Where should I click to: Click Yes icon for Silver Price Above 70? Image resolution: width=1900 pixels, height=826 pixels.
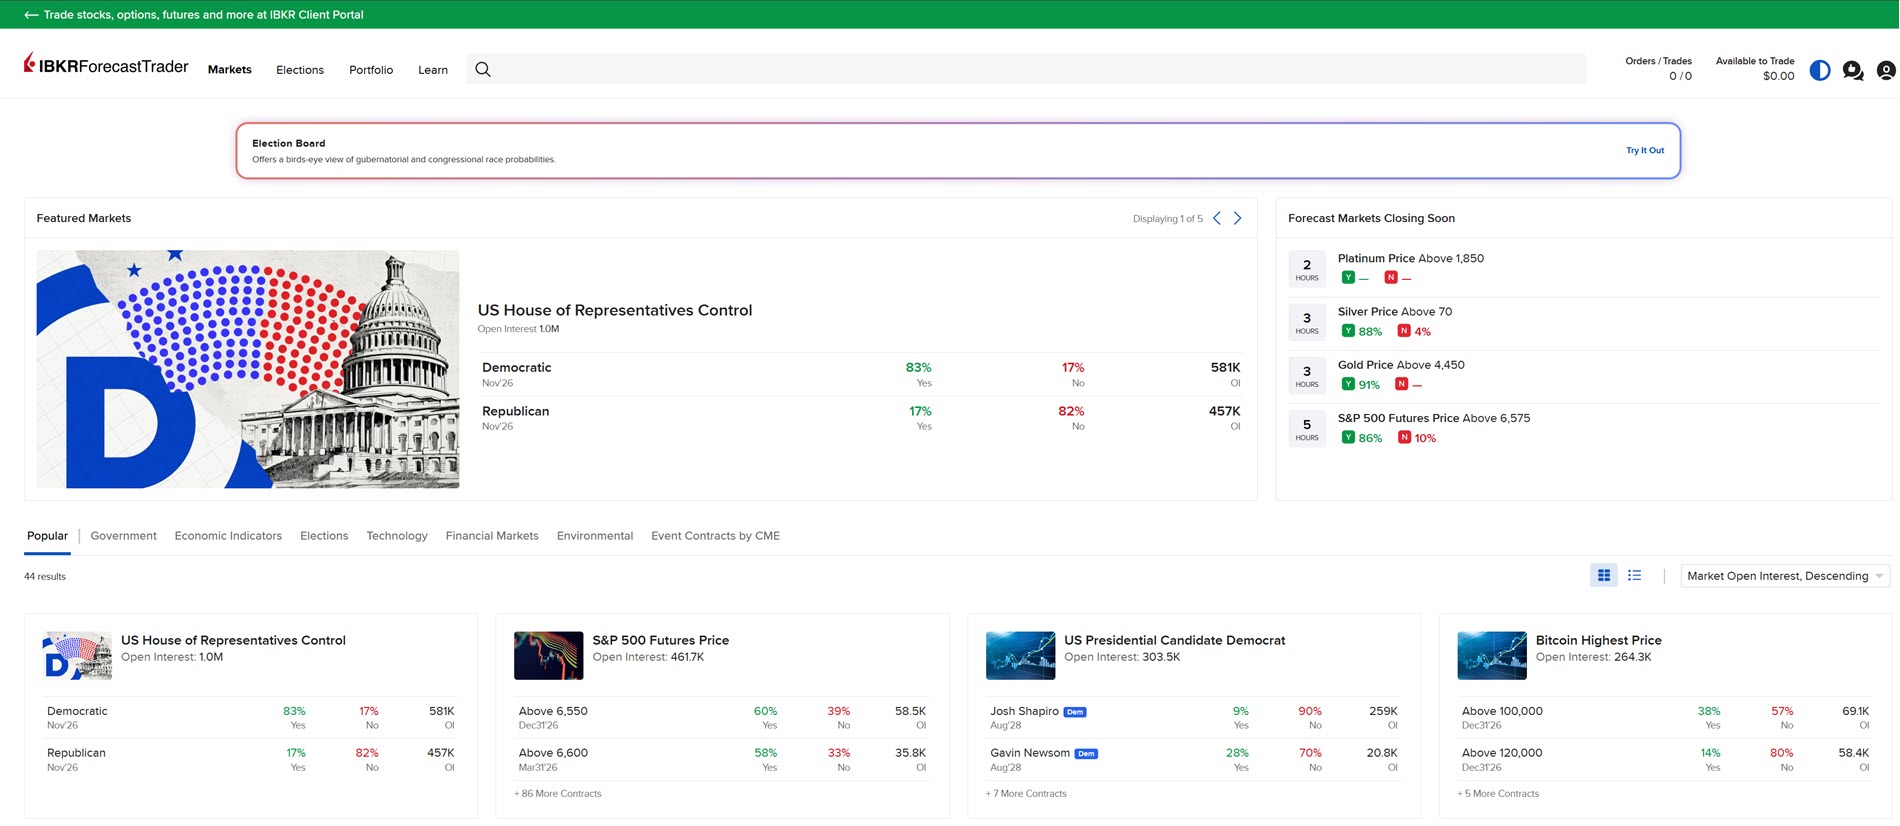1348,331
